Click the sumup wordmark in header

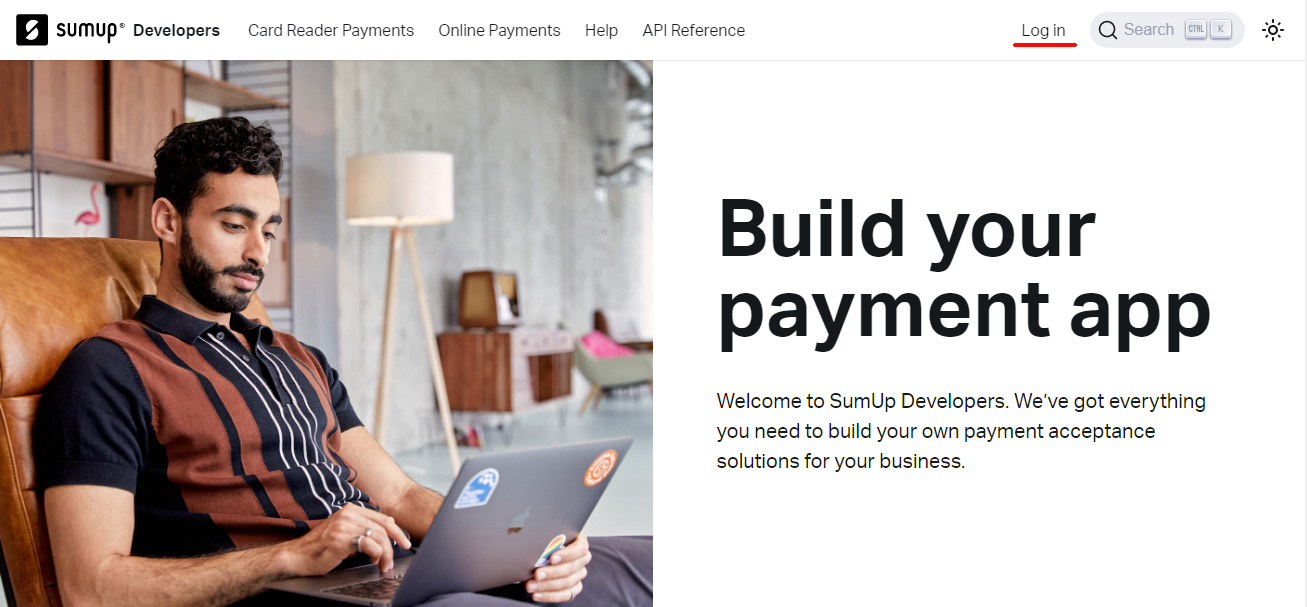point(88,30)
